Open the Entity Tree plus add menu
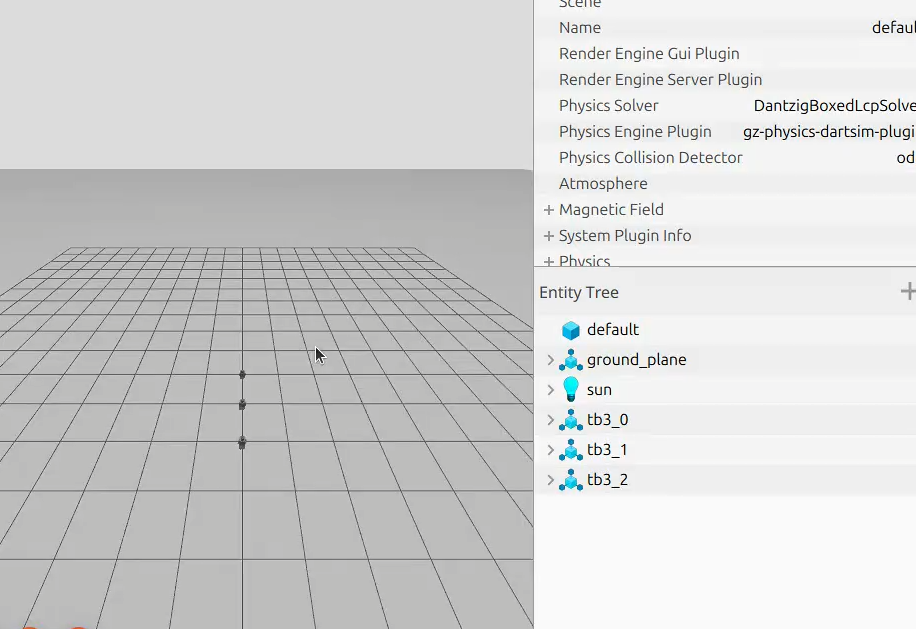916x629 pixels. coord(908,291)
